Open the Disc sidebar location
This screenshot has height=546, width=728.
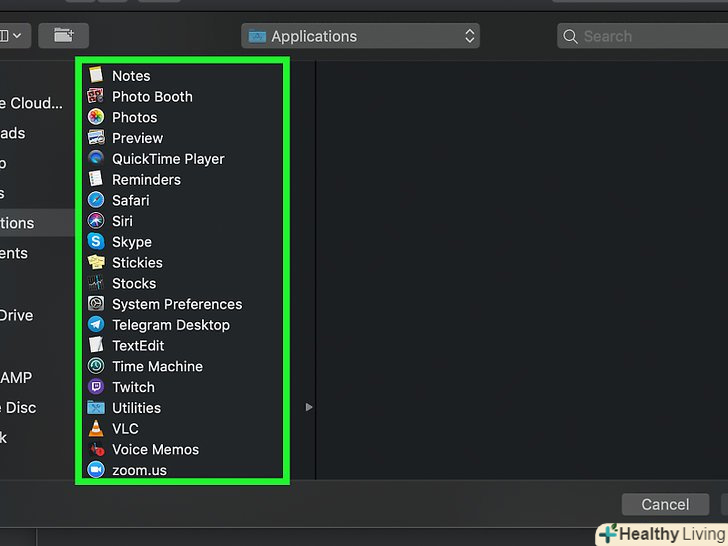click(18, 407)
